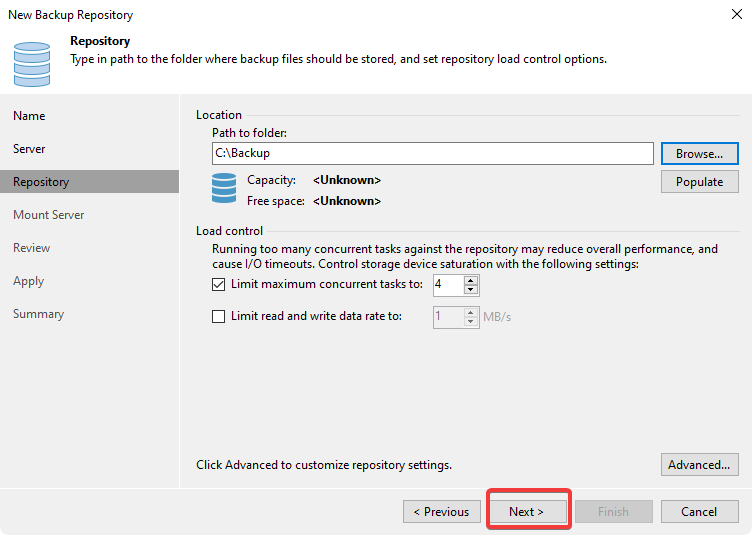Enable Limit maximum concurrent tasks checkbox
Screen dimensions: 752x535
(220, 285)
